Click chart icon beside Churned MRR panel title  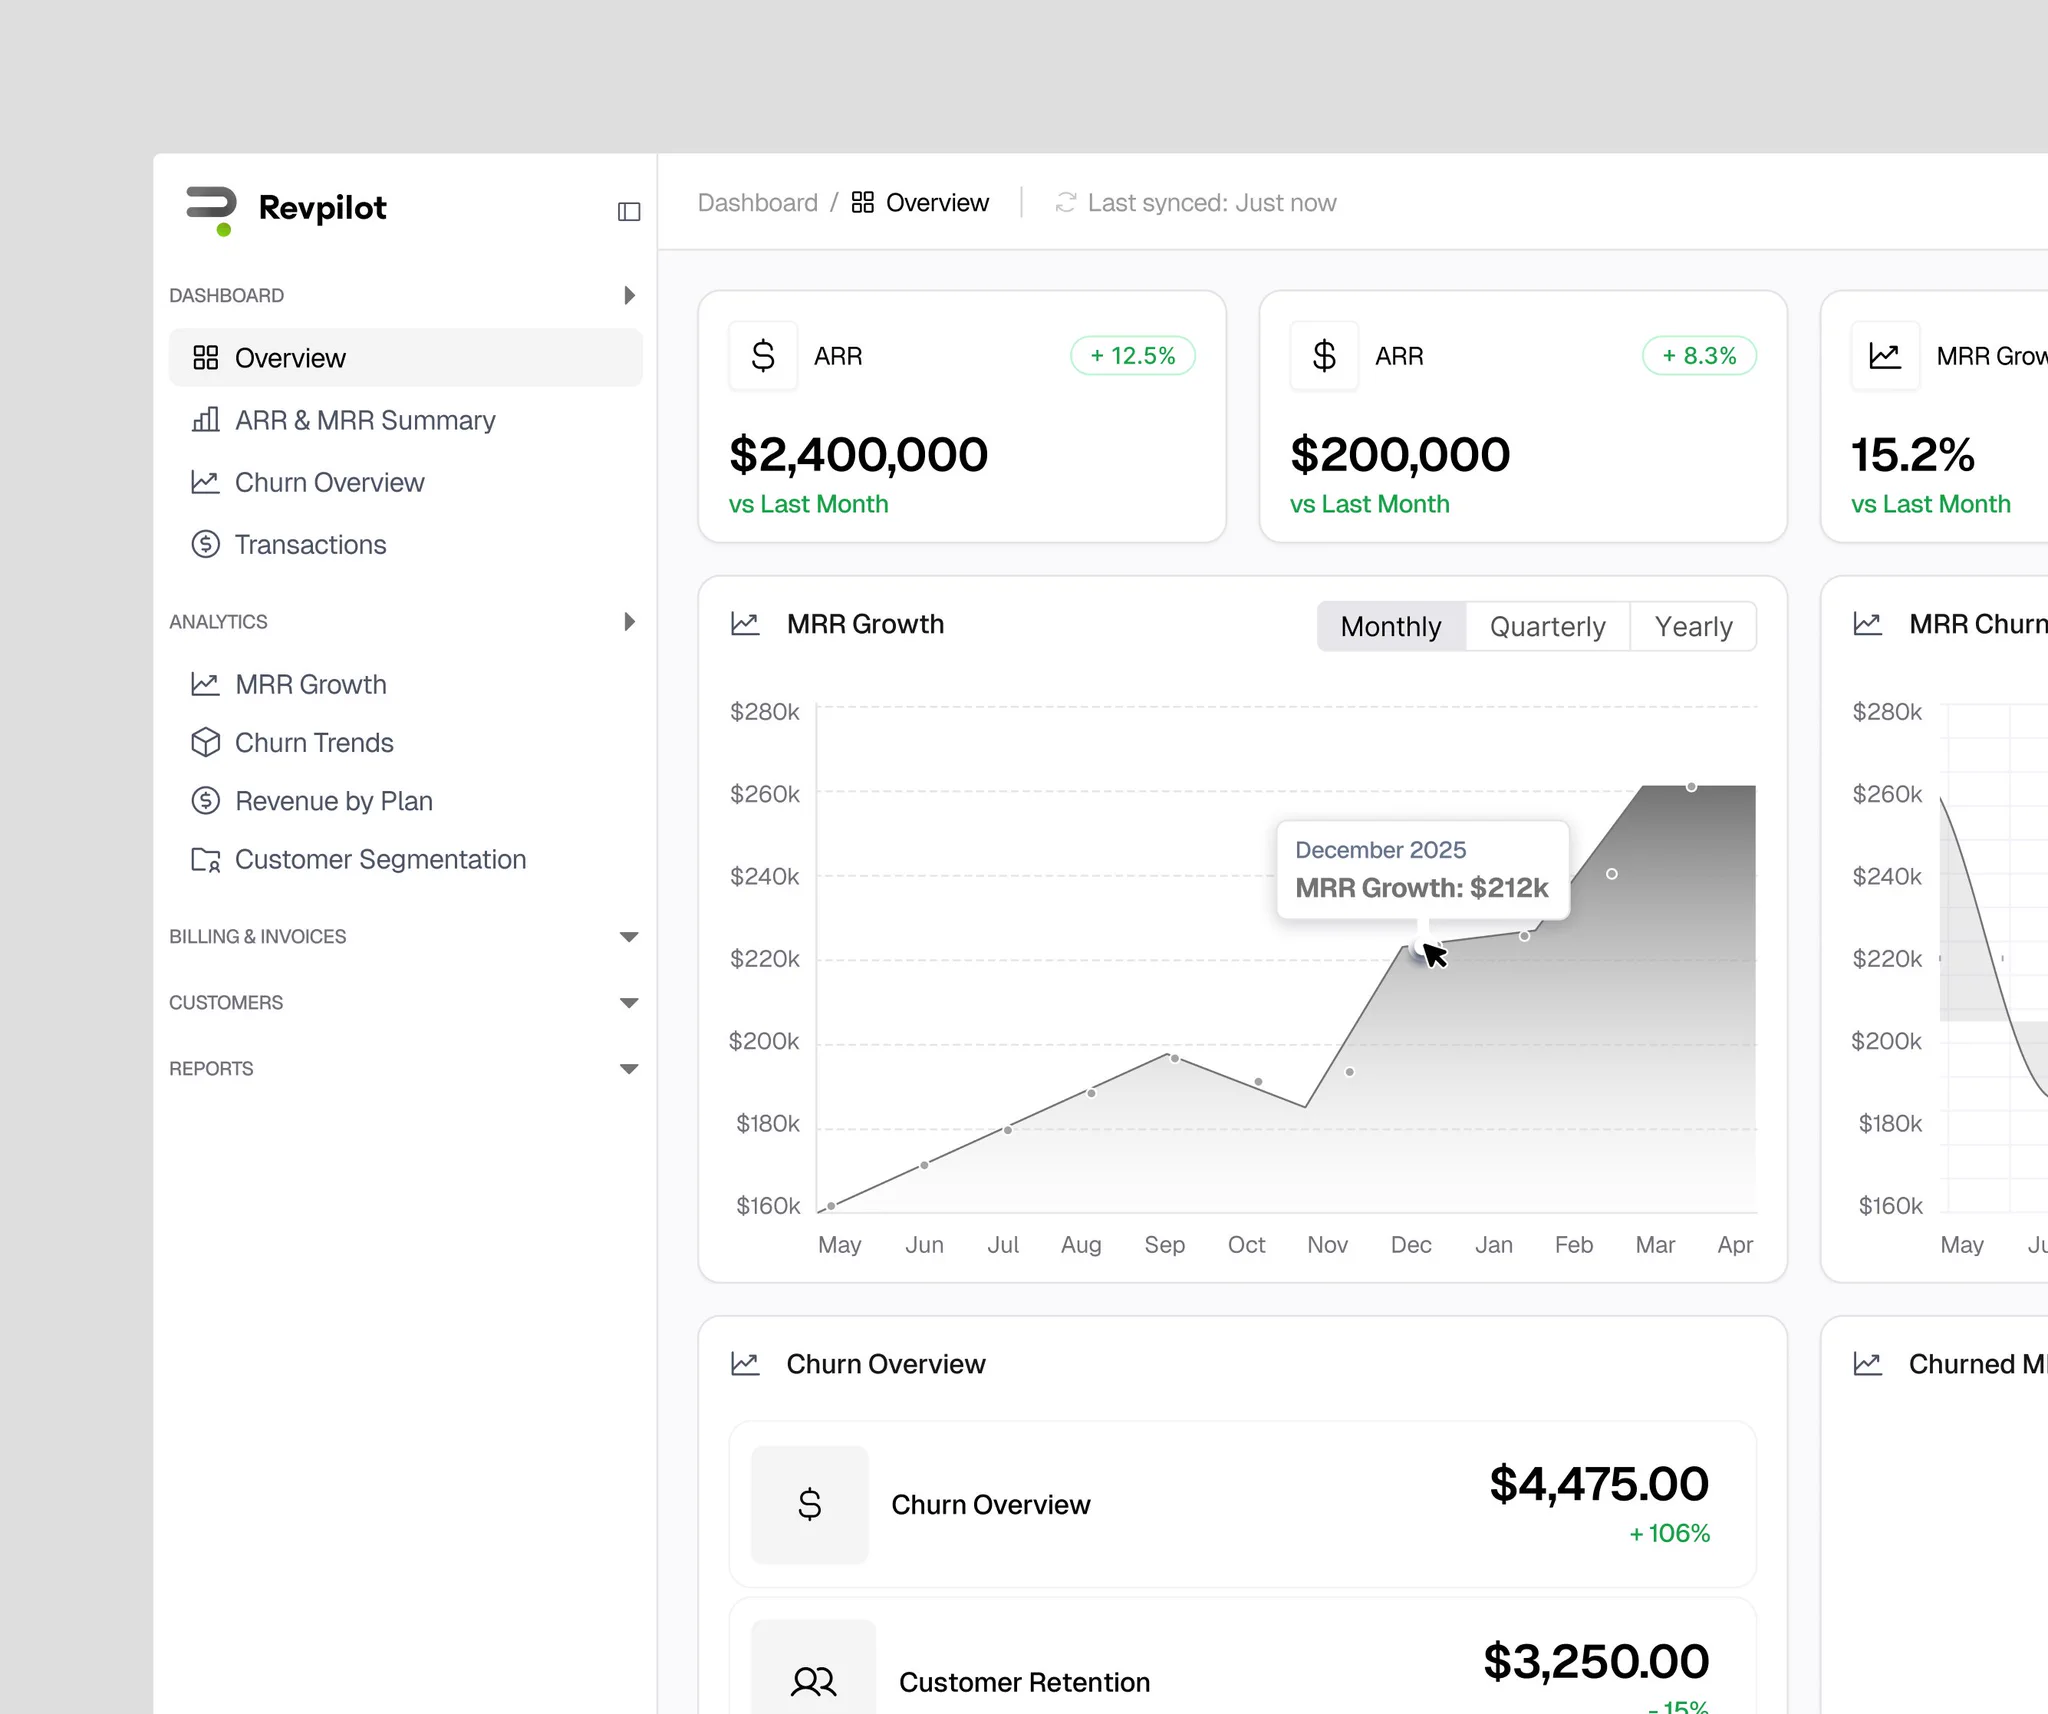[1867, 1363]
